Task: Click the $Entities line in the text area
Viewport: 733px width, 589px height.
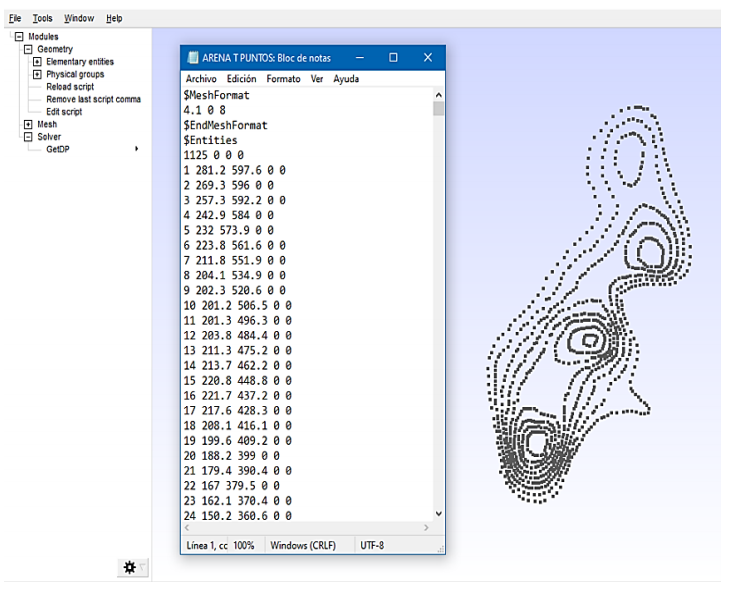Action: [x=210, y=141]
